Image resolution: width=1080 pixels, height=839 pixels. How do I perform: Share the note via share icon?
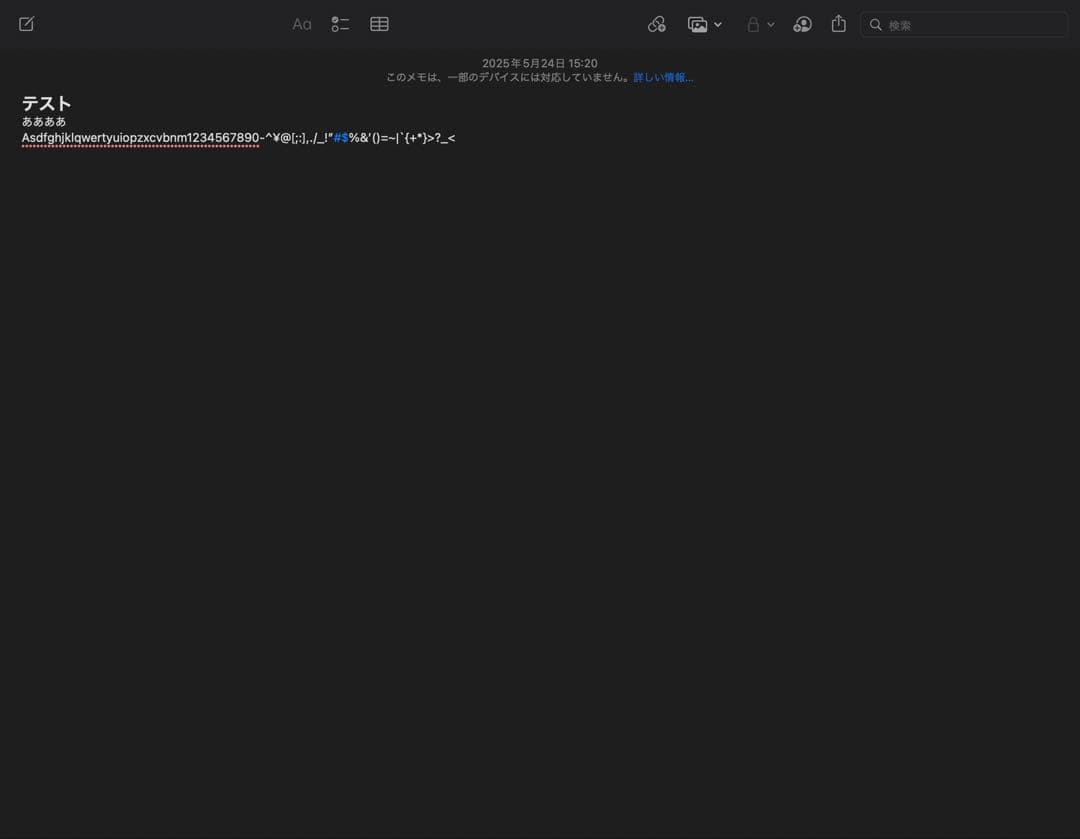click(838, 24)
